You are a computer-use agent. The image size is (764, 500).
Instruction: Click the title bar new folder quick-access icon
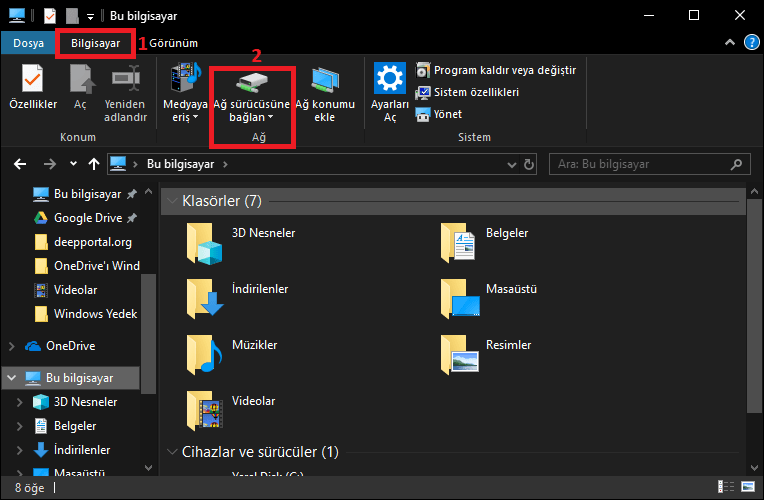72,16
